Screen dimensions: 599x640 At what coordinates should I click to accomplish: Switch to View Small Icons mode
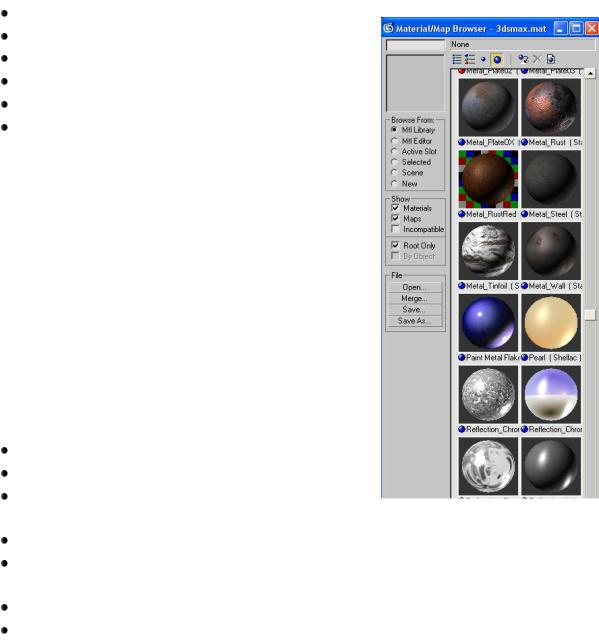483,60
